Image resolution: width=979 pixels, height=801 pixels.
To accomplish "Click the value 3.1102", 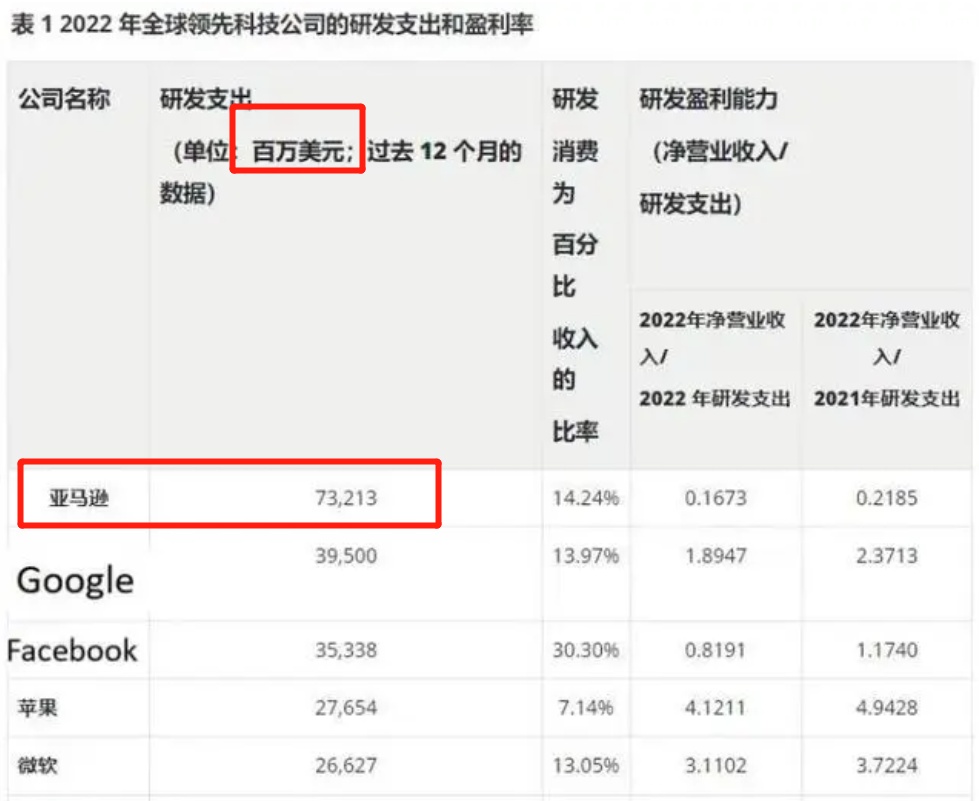I will pos(716,765).
